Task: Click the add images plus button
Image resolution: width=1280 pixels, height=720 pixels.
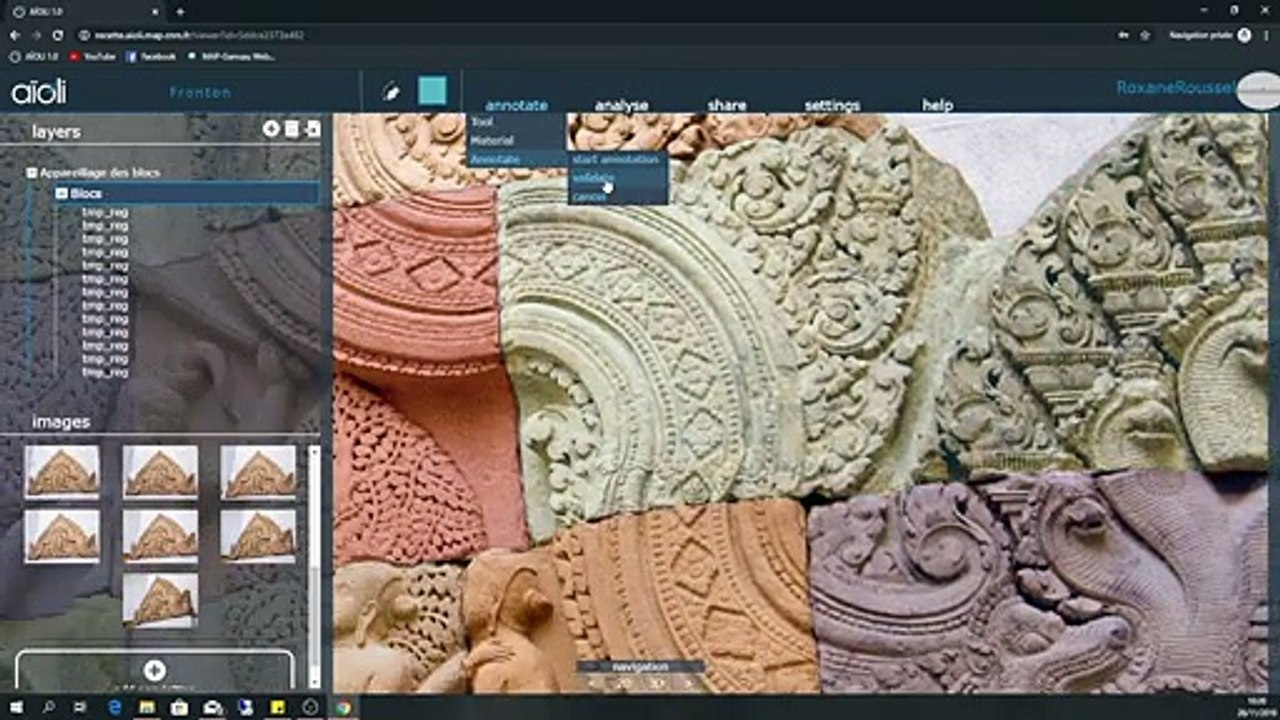Action: point(154,671)
